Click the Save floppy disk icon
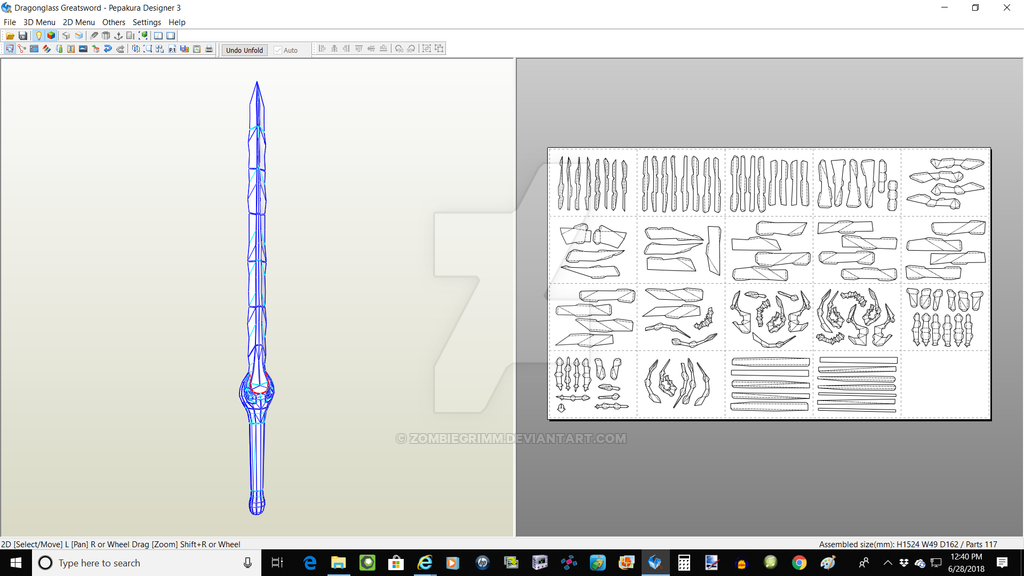1024x576 pixels. pos(23,36)
